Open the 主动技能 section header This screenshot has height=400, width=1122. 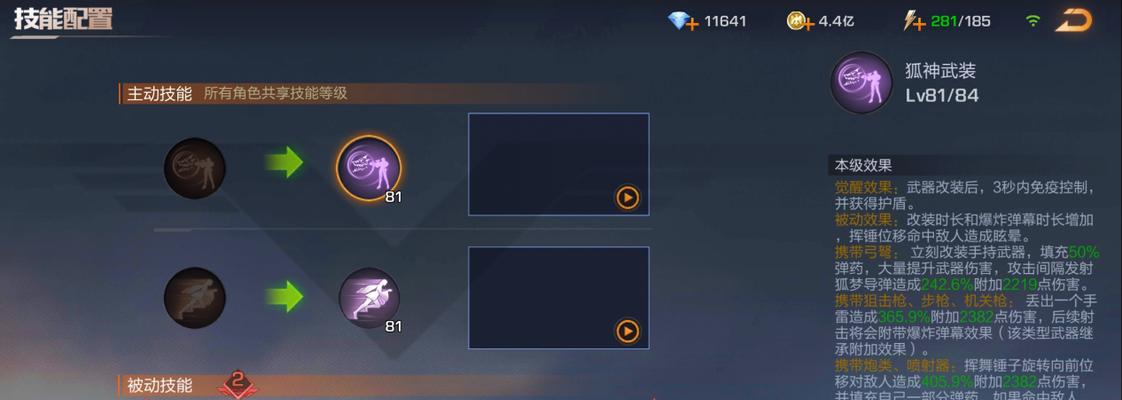tap(159, 94)
